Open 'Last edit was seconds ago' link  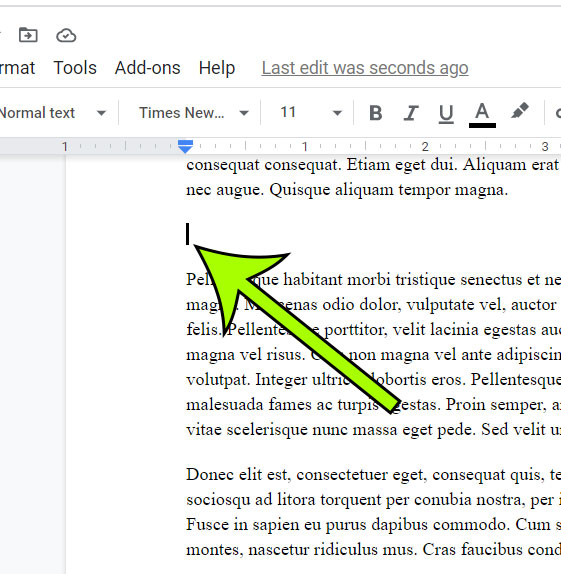click(x=365, y=68)
